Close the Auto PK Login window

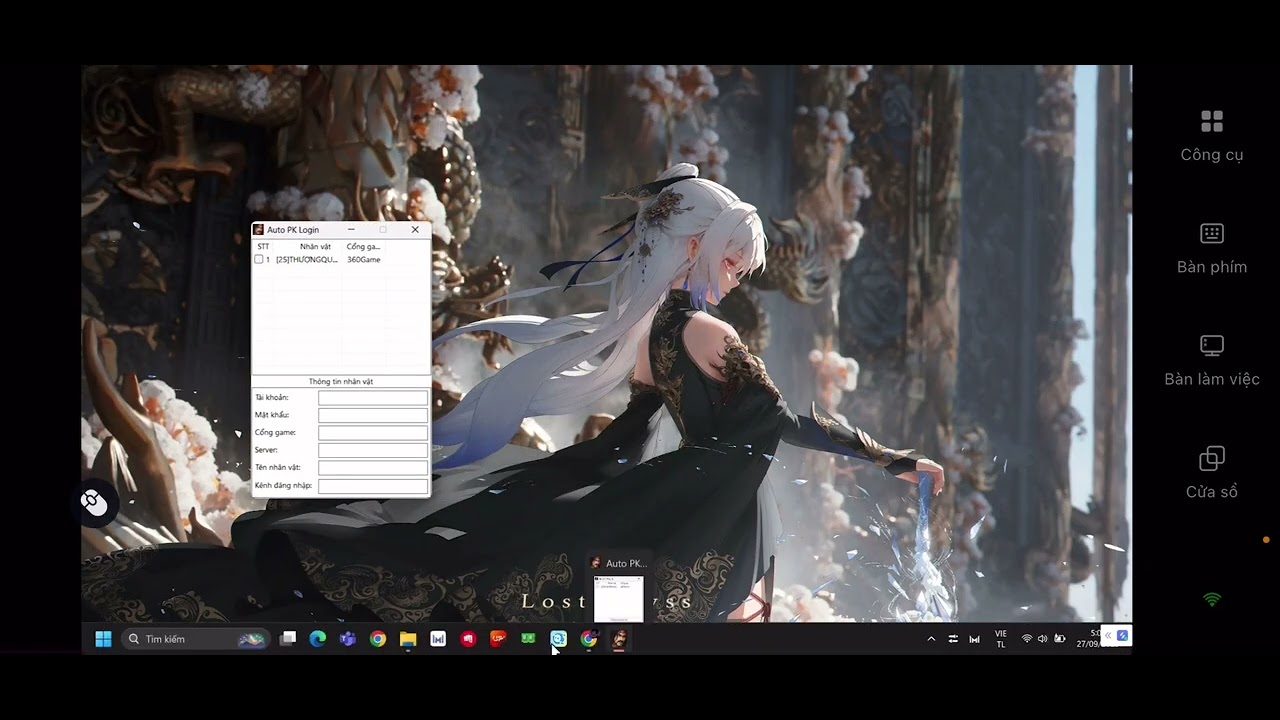[x=415, y=230]
